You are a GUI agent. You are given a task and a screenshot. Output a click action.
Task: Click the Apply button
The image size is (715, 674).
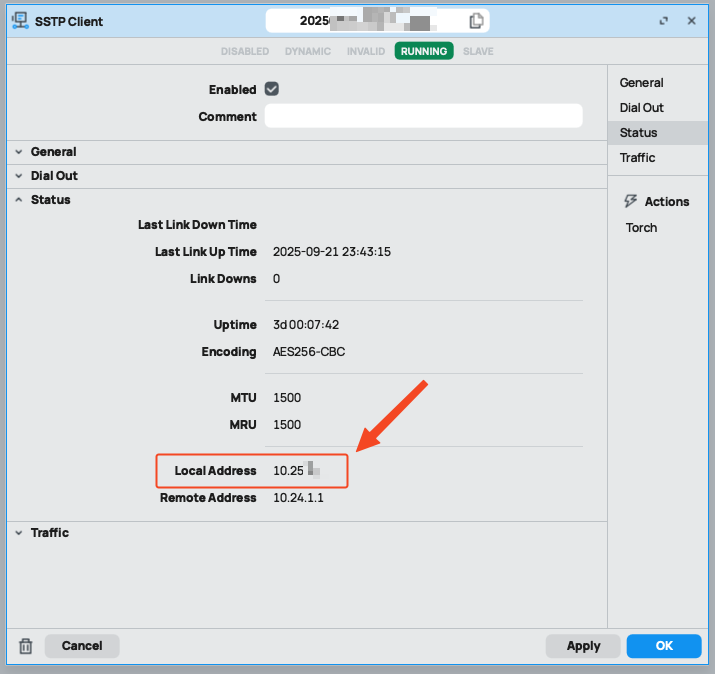pos(583,646)
